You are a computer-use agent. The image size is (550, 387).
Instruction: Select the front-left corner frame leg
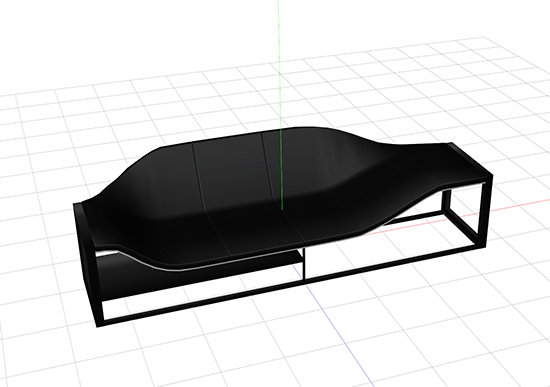click(98, 288)
